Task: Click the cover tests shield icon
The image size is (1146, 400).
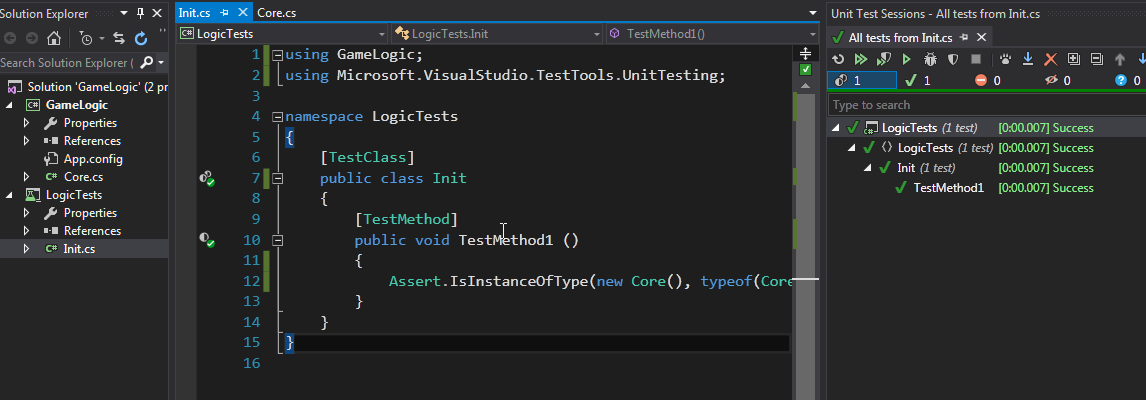Action: pos(953,59)
